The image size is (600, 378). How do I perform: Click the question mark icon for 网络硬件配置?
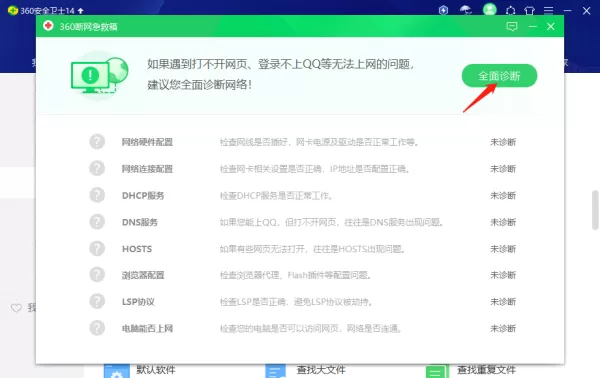[97, 142]
